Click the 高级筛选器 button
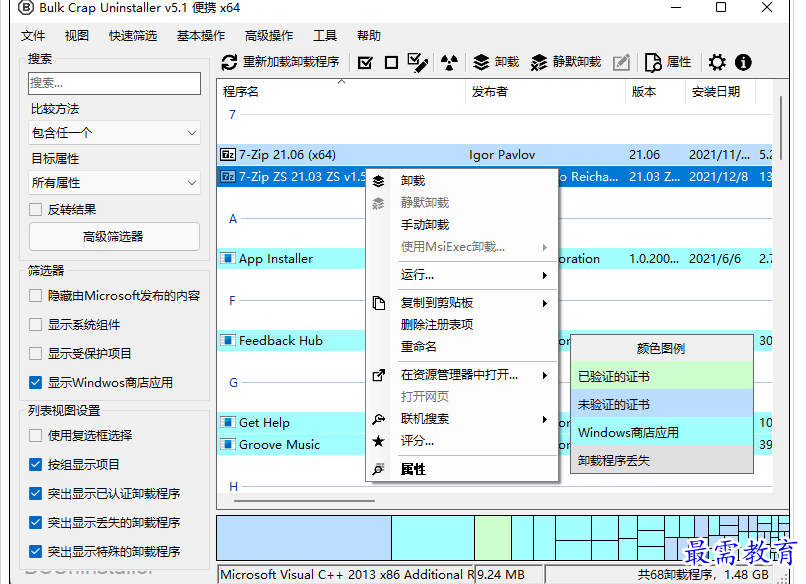Image resolution: width=806 pixels, height=584 pixels. click(x=114, y=237)
